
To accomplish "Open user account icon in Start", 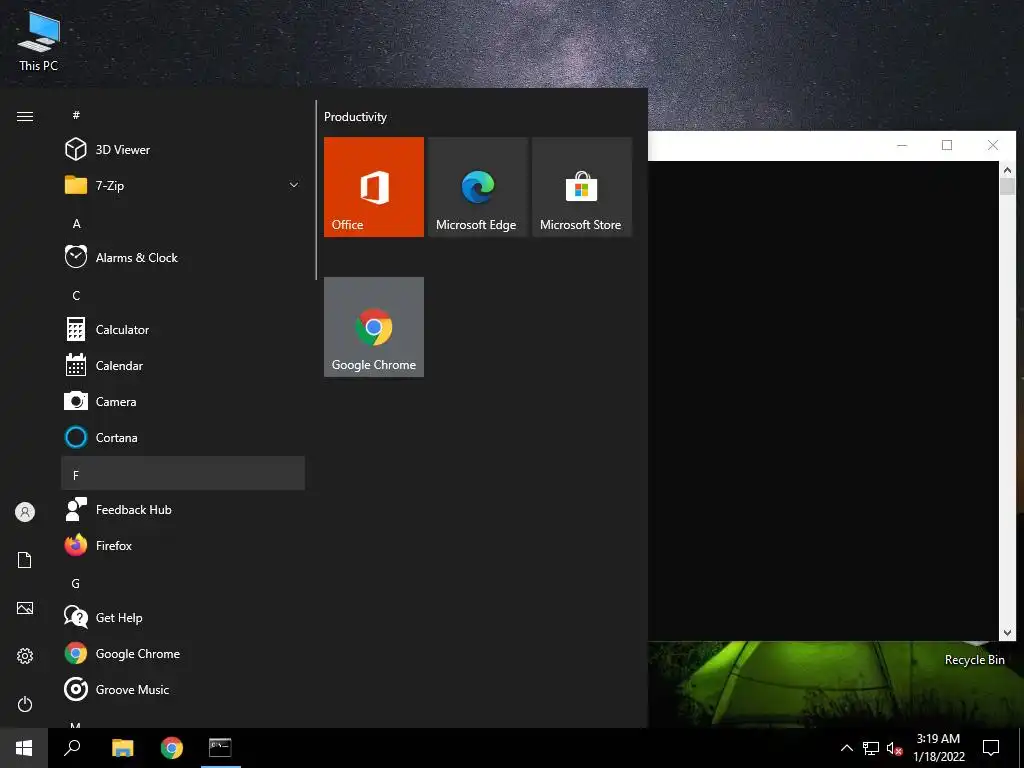I will pos(25,512).
